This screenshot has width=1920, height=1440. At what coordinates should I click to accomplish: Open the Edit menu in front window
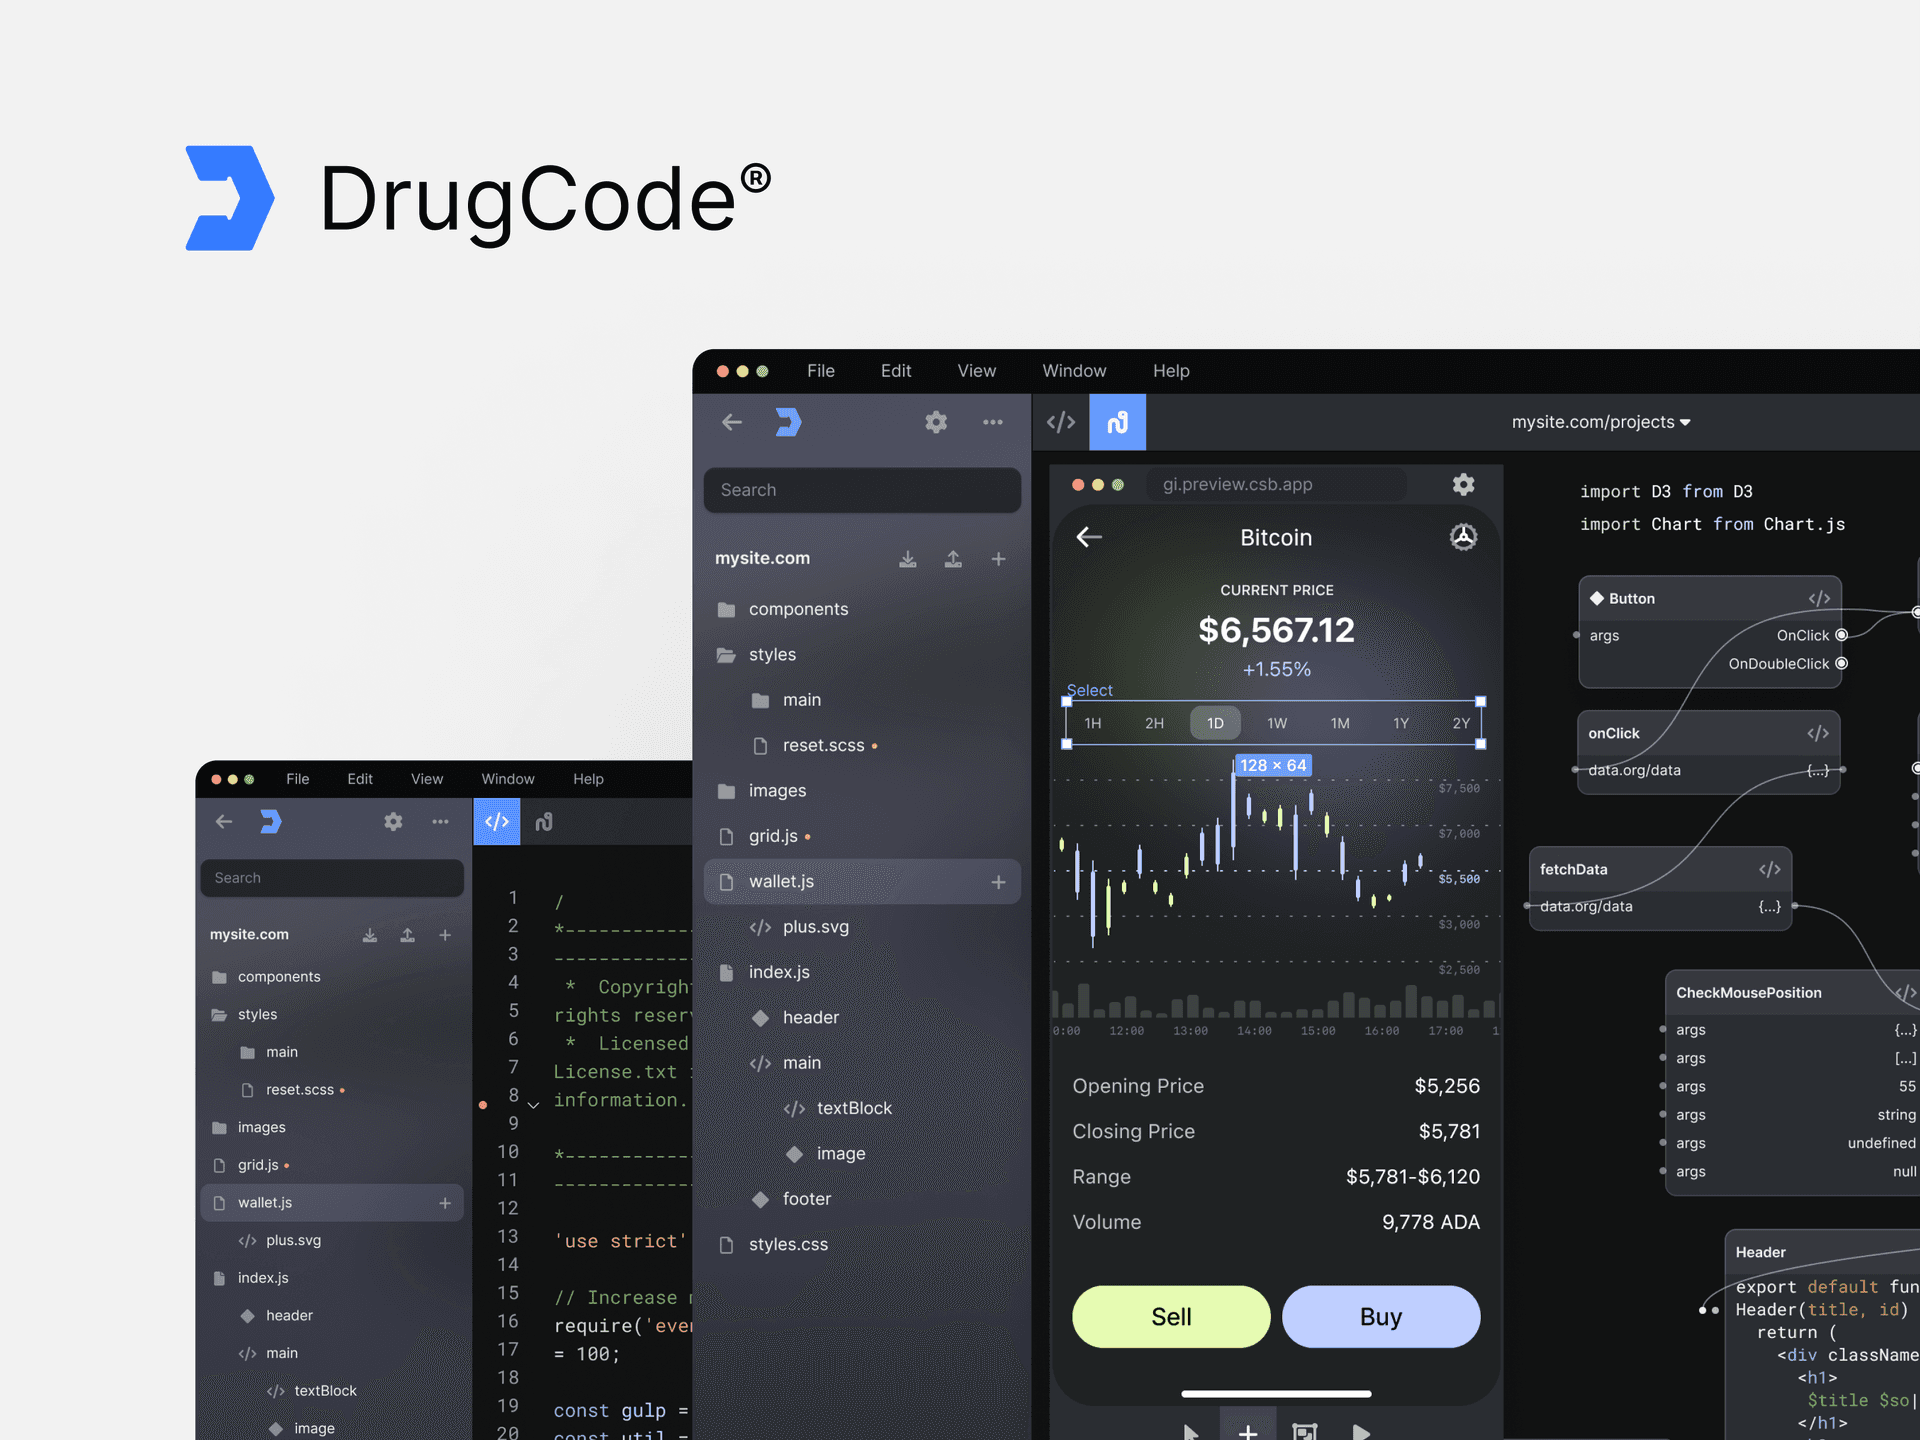click(x=896, y=371)
